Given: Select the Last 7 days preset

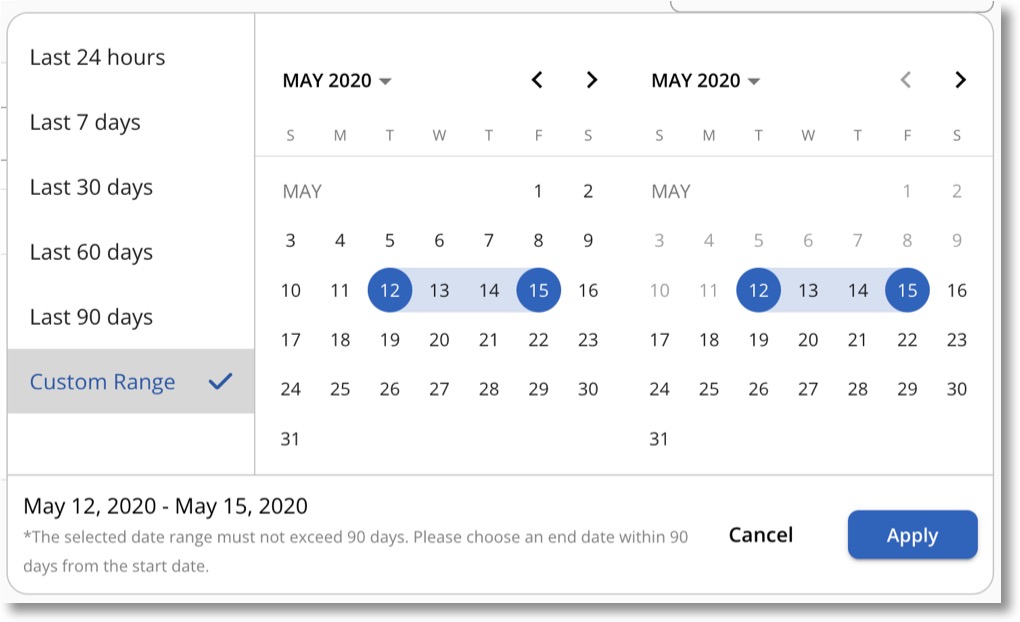Looking at the screenshot, I should [x=86, y=122].
